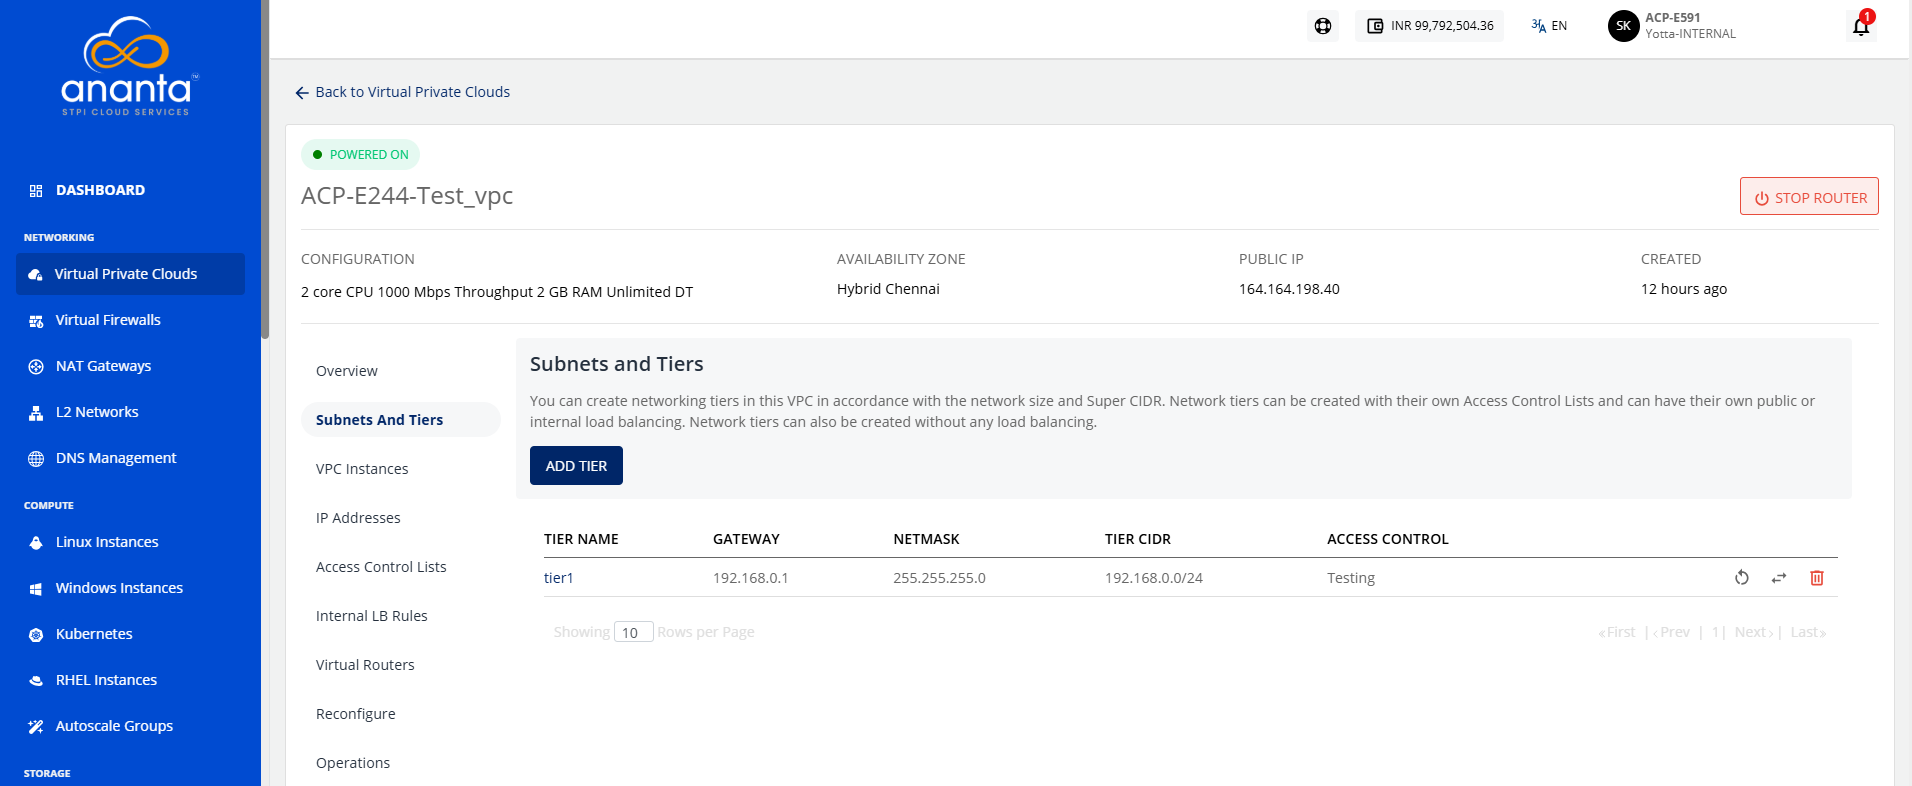Image resolution: width=1912 pixels, height=786 pixels.
Task: Click the Kubernetes sidebar icon
Action: coord(36,634)
